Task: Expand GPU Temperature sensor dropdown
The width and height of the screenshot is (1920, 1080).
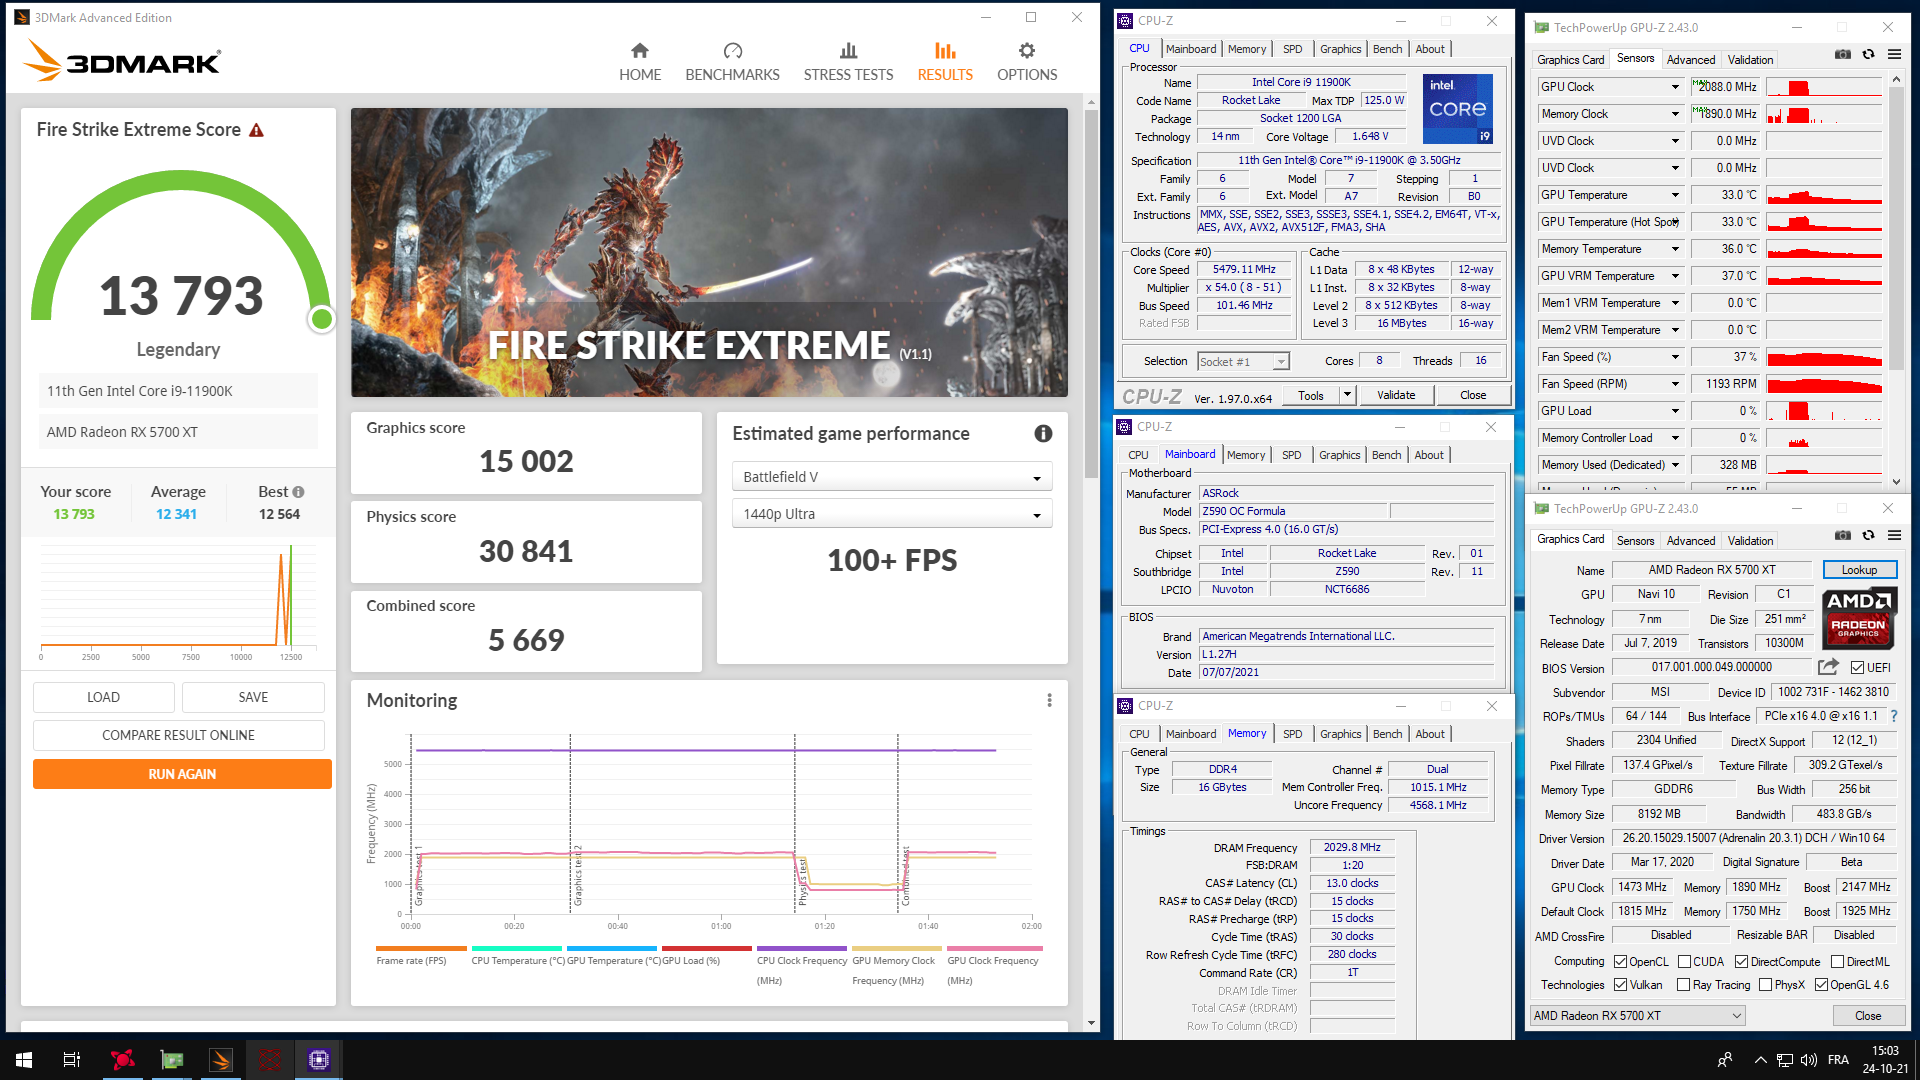Action: pyautogui.click(x=1676, y=195)
